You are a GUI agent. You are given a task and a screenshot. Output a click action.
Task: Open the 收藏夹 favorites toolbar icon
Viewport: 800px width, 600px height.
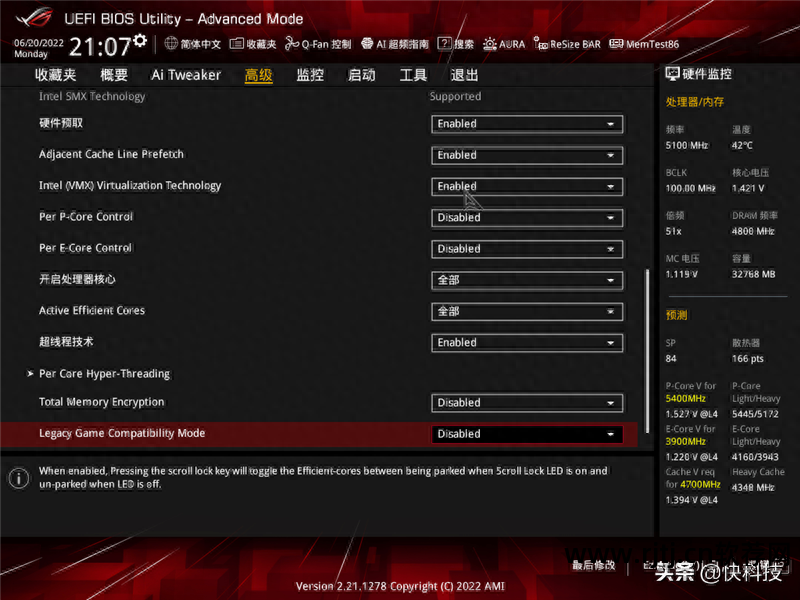[236, 44]
